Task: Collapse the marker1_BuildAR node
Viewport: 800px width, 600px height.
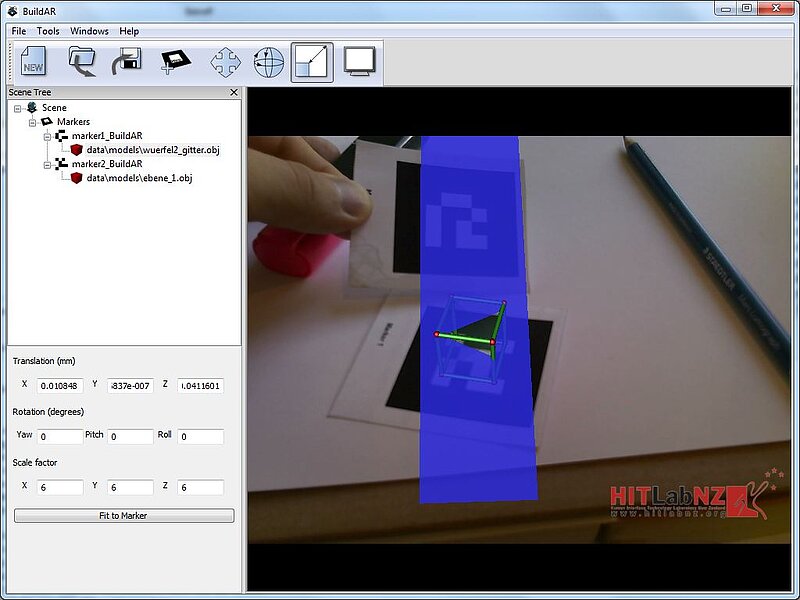Action: pyautogui.click(x=46, y=136)
